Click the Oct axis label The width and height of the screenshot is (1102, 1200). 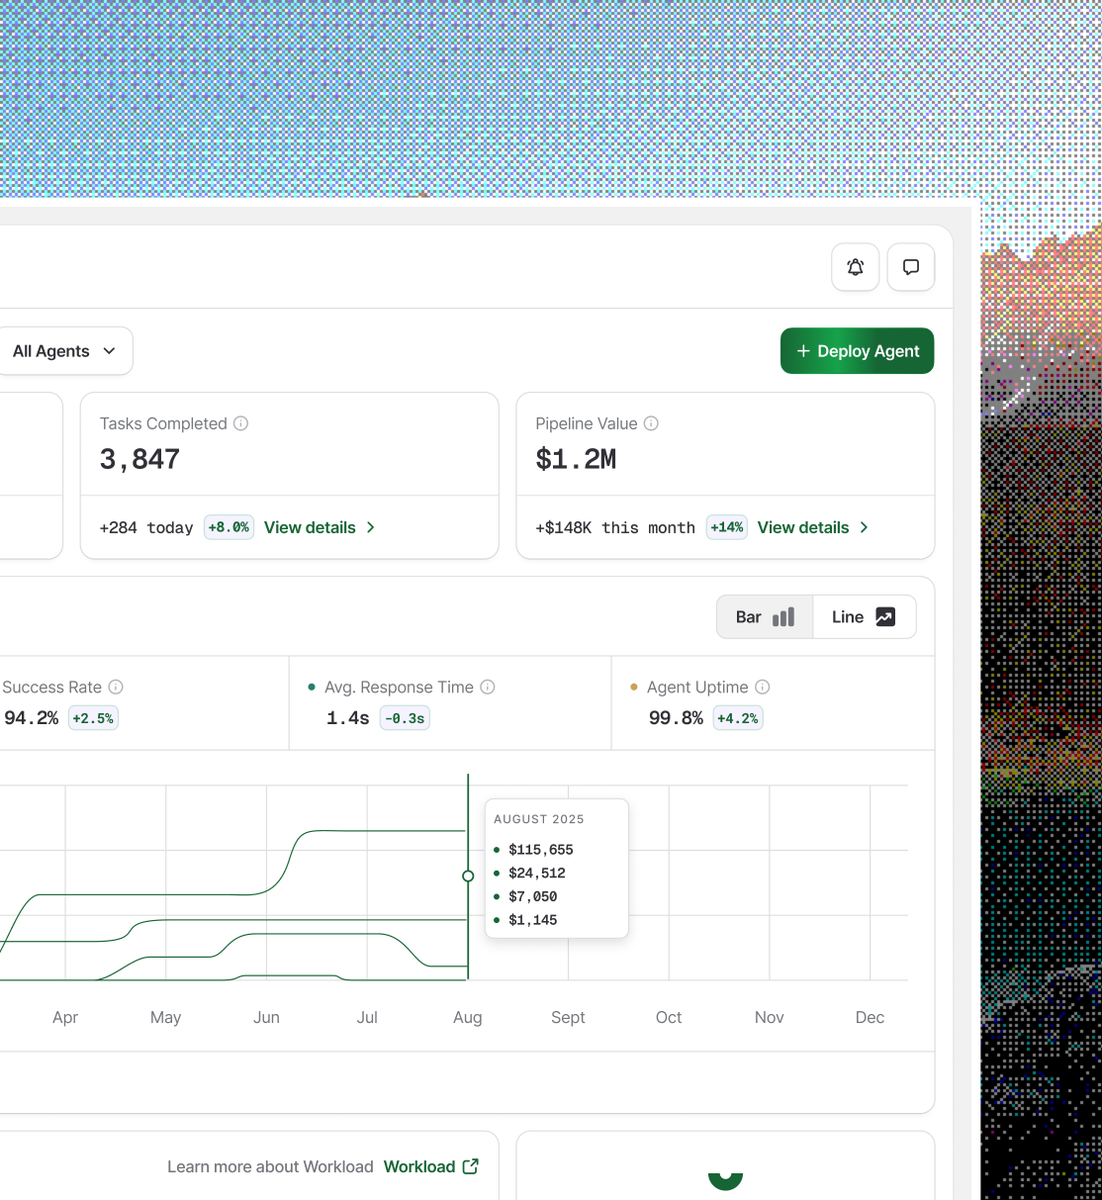pyautogui.click(x=669, y=1017)
